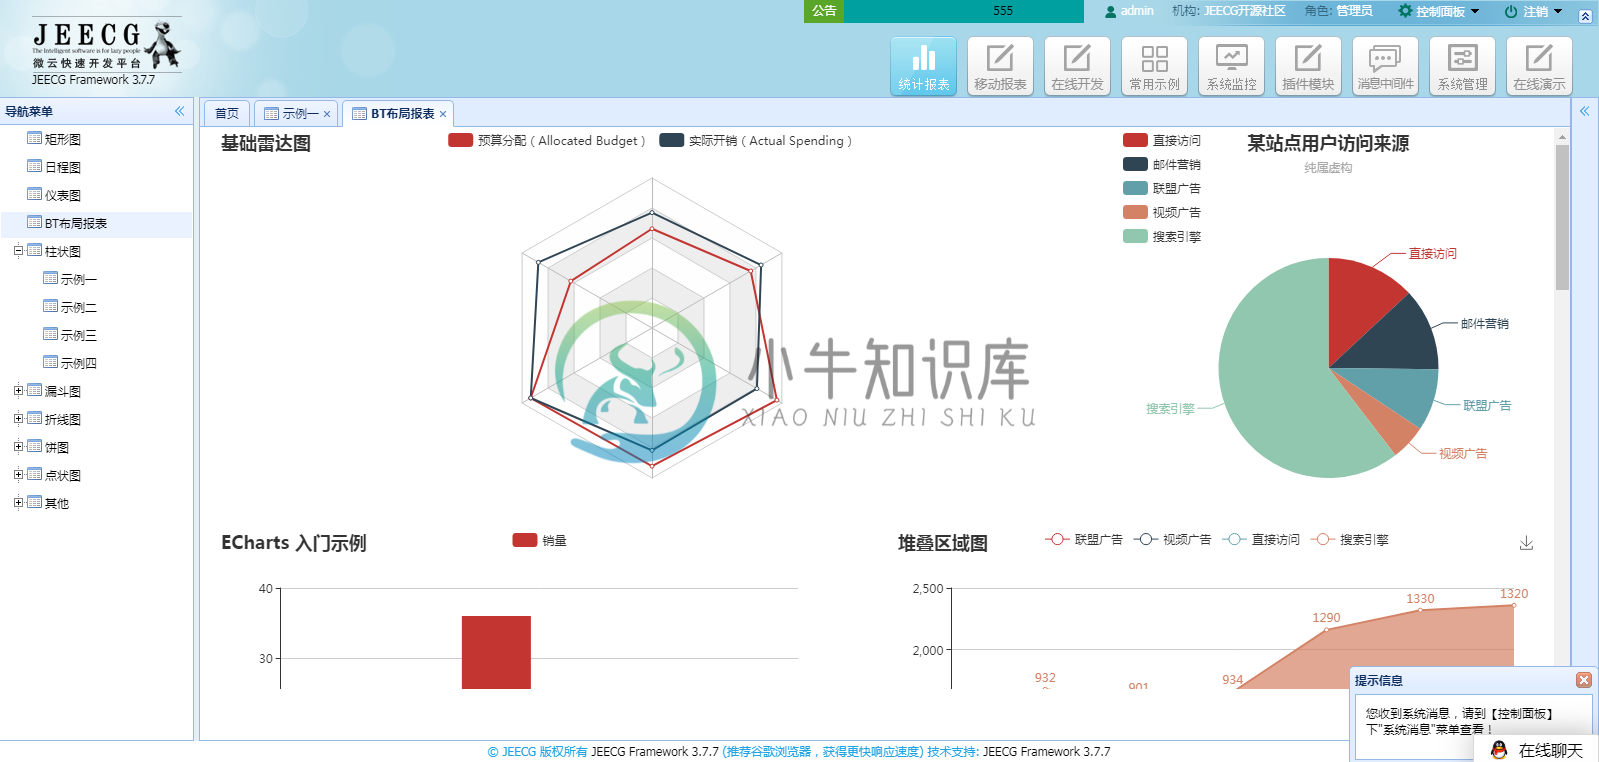Viewport: 1599px width, 762px height.
Task: Open the 消息中间件 toolbar icon
Action: coord(1386,66)
